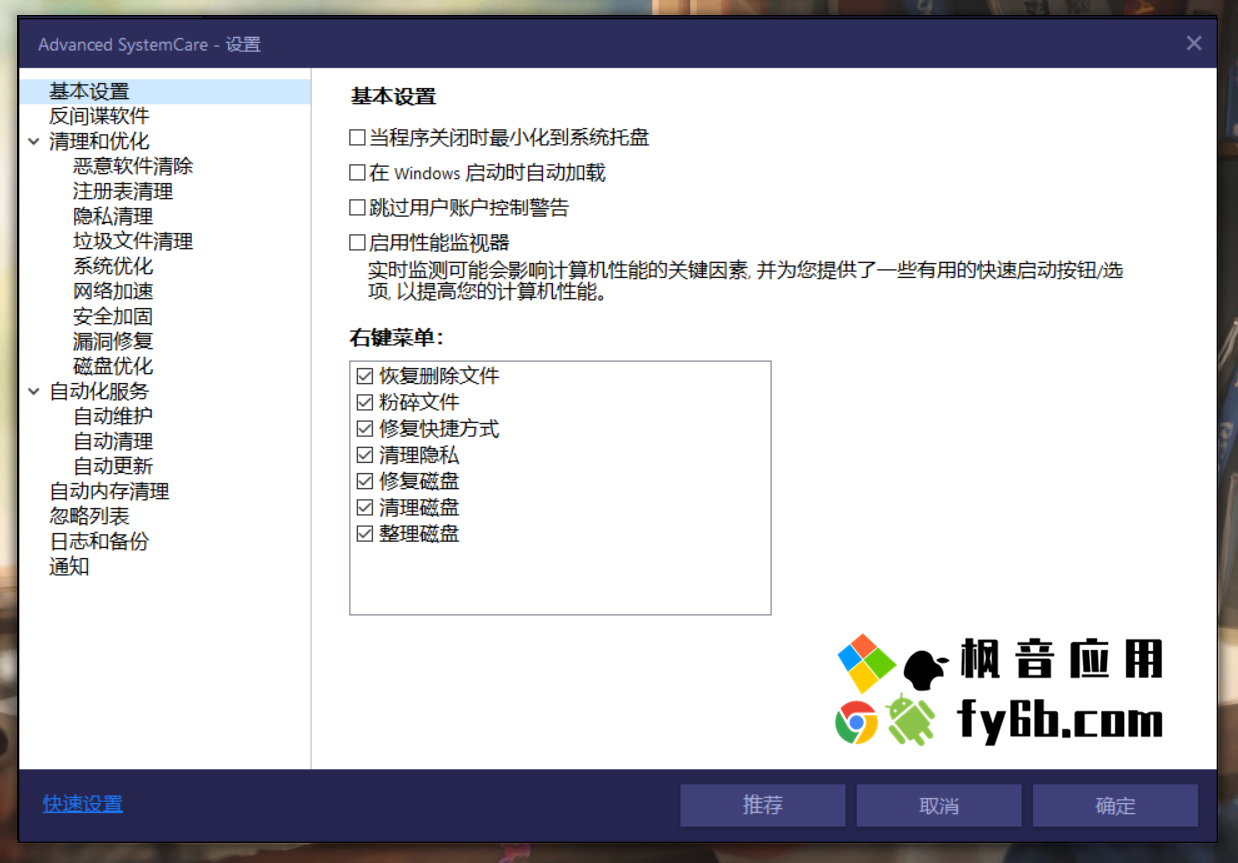Screen dimensions: 1238x863
Task: Close the settings dialog window
Action: coord(1194,43)
